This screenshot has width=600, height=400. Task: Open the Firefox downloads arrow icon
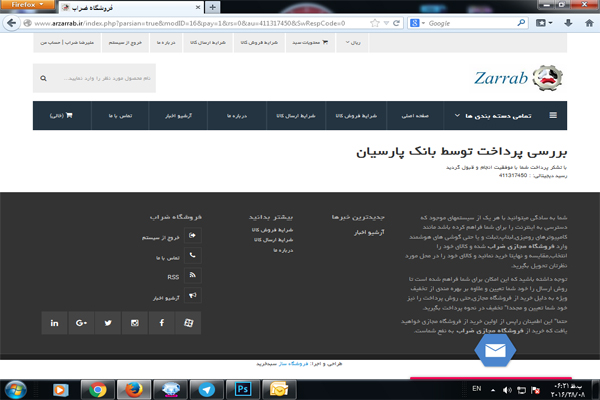pos(568,23)
